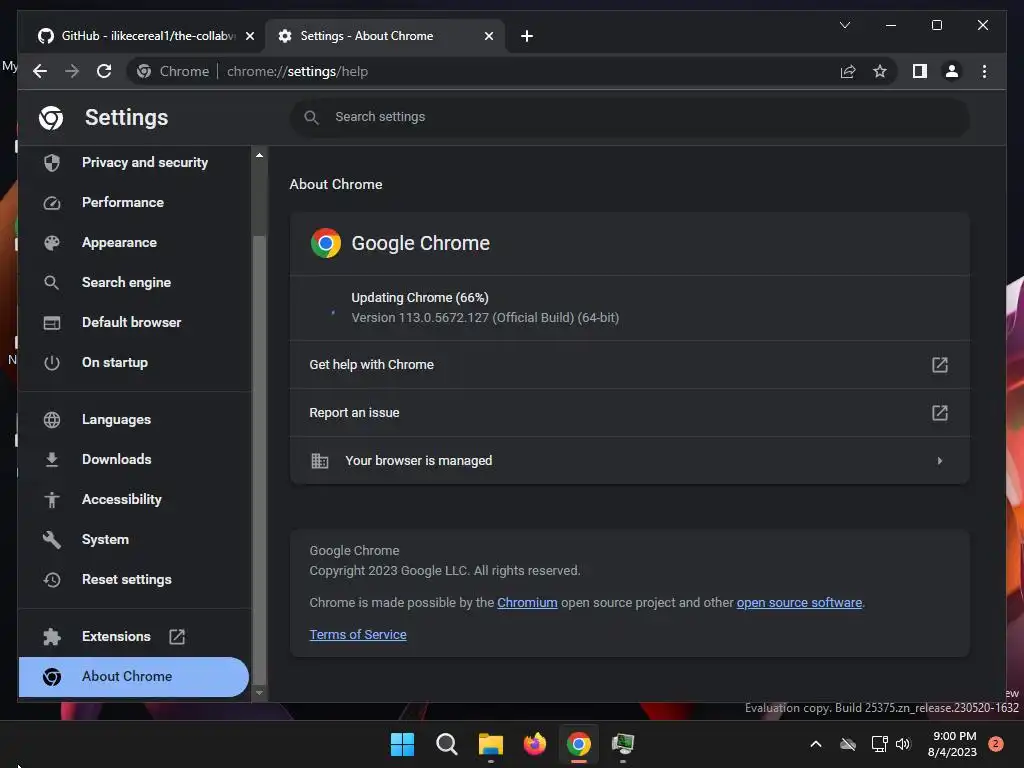The height and width of the screenshot is (768, 1024).
Task: Open the open source software link
Action: pyautogui.click(x=799, y=603)
